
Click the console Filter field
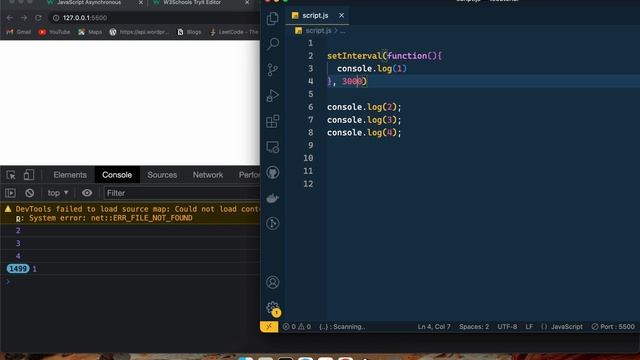click(182, 193)
